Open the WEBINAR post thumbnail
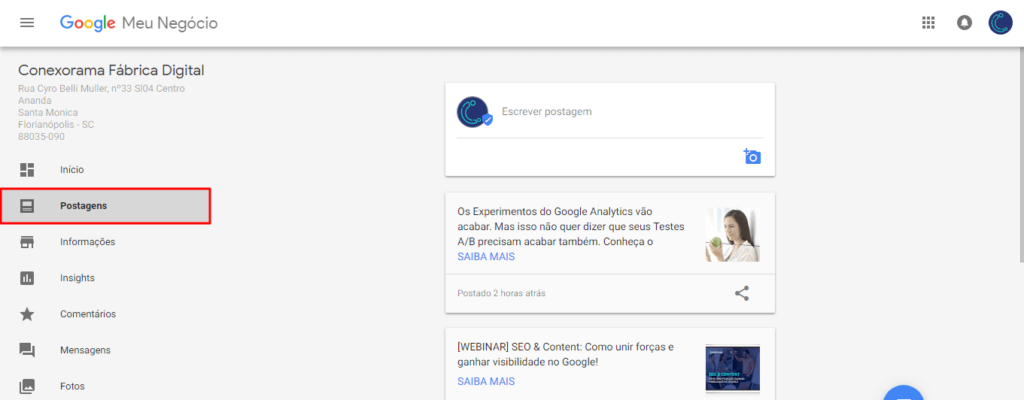1024x400 pixels. (733, 369)
